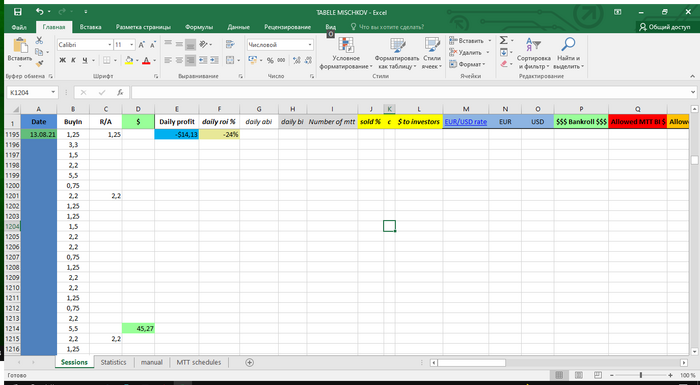Click the wrap text icon

pos(230,44)
